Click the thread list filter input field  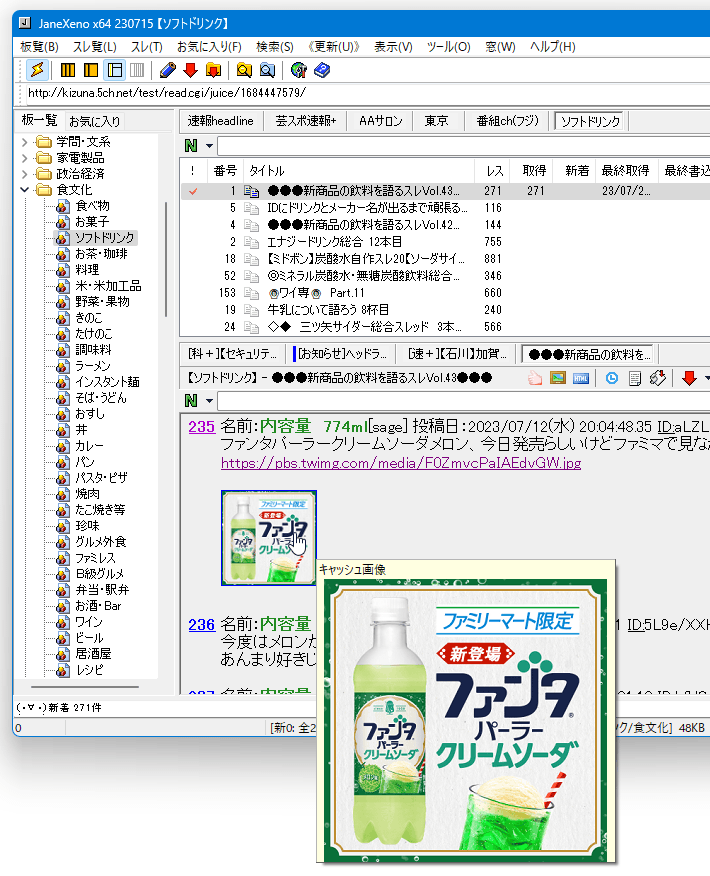coord(464,146)
